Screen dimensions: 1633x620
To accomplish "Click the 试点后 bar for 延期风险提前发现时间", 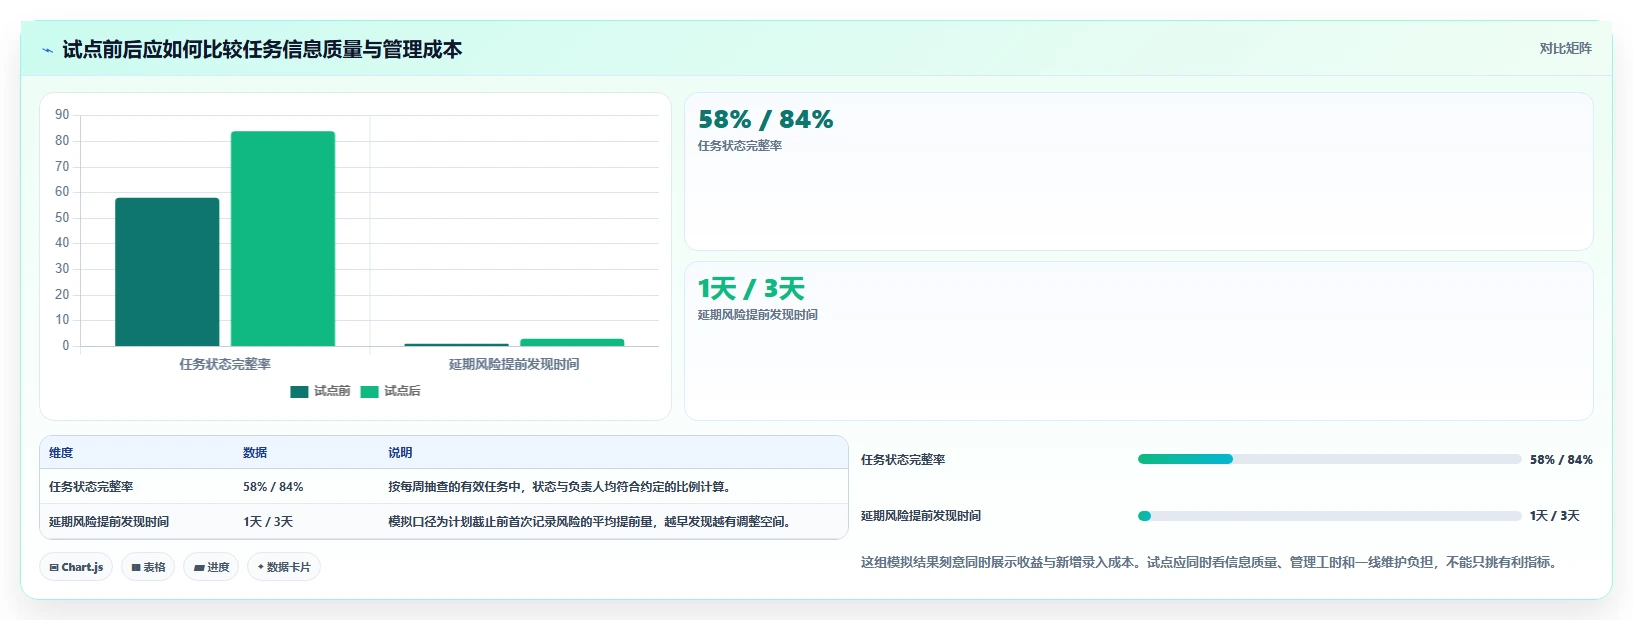I will point(572,342).
